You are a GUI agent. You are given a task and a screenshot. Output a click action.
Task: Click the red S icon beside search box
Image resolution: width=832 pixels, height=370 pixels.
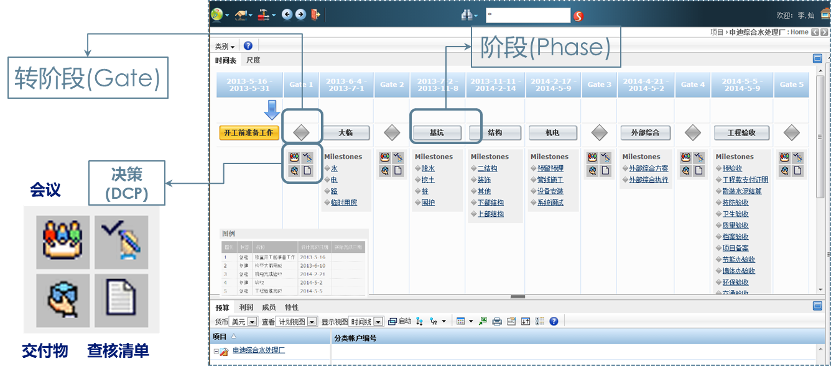click(578, 16)
